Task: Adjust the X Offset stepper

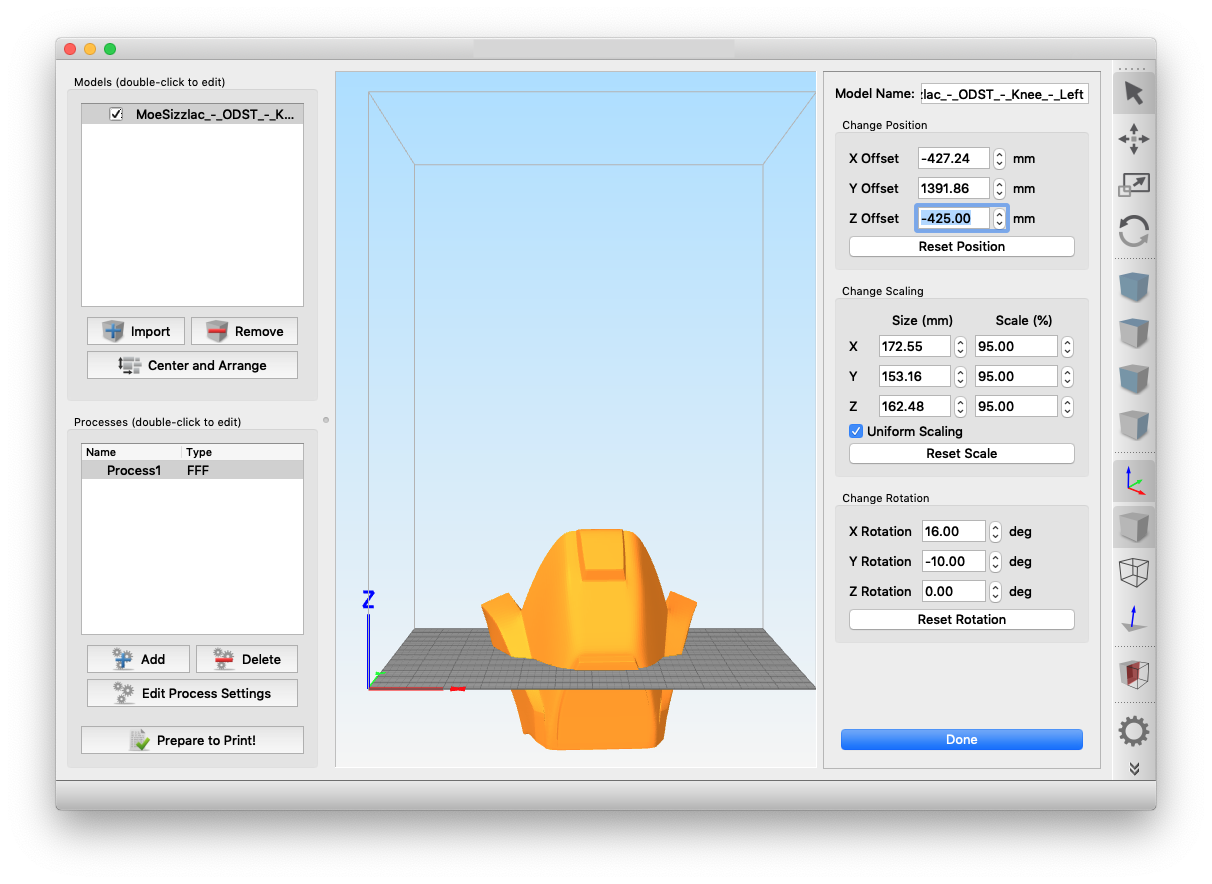Action: tap(999, 158)
